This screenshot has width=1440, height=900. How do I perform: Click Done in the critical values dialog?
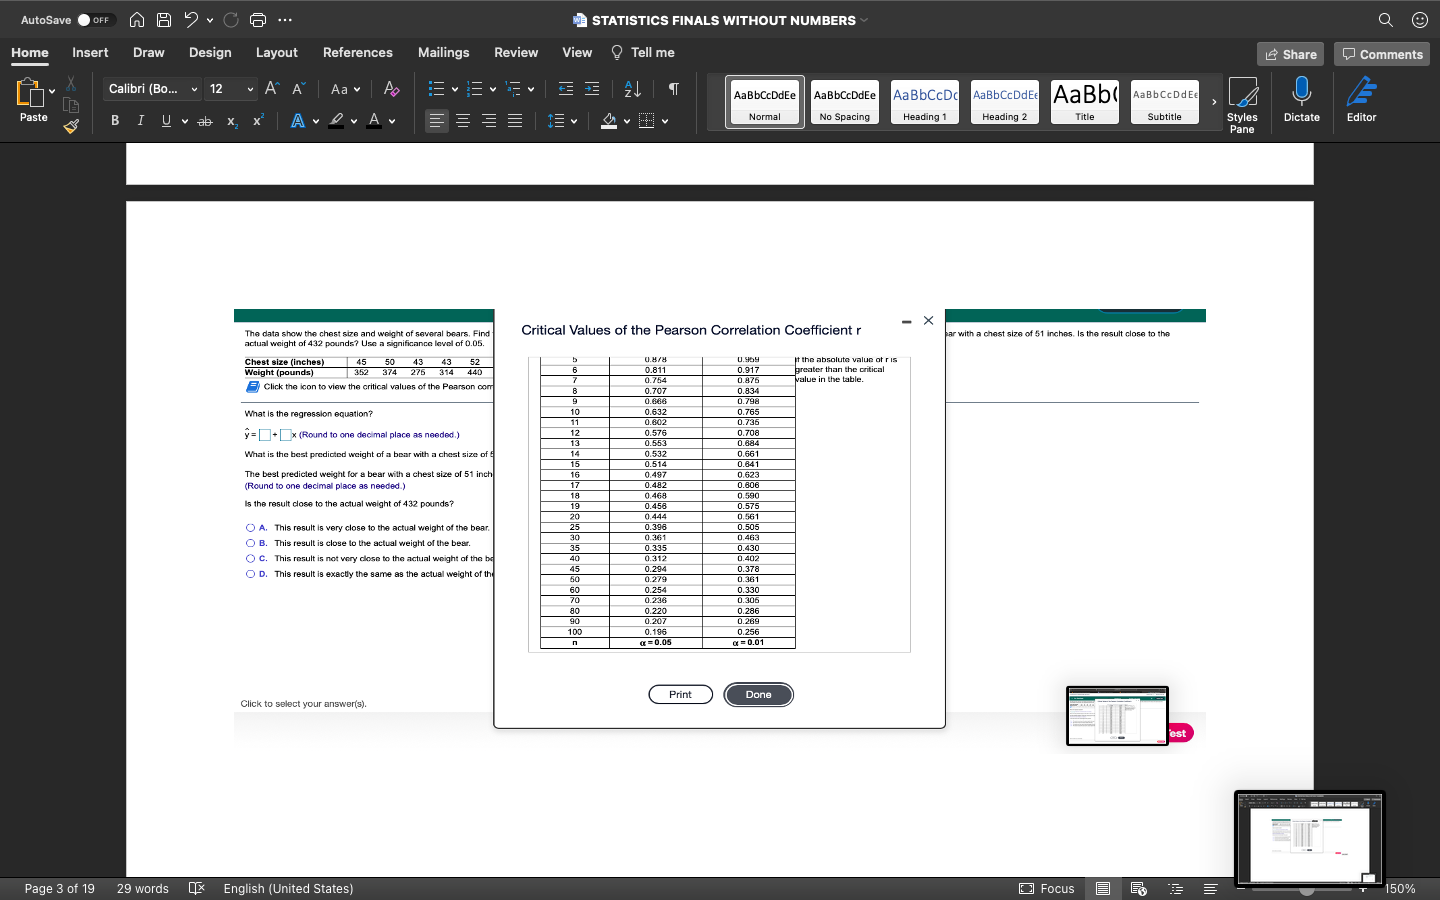tap(758, 695)
